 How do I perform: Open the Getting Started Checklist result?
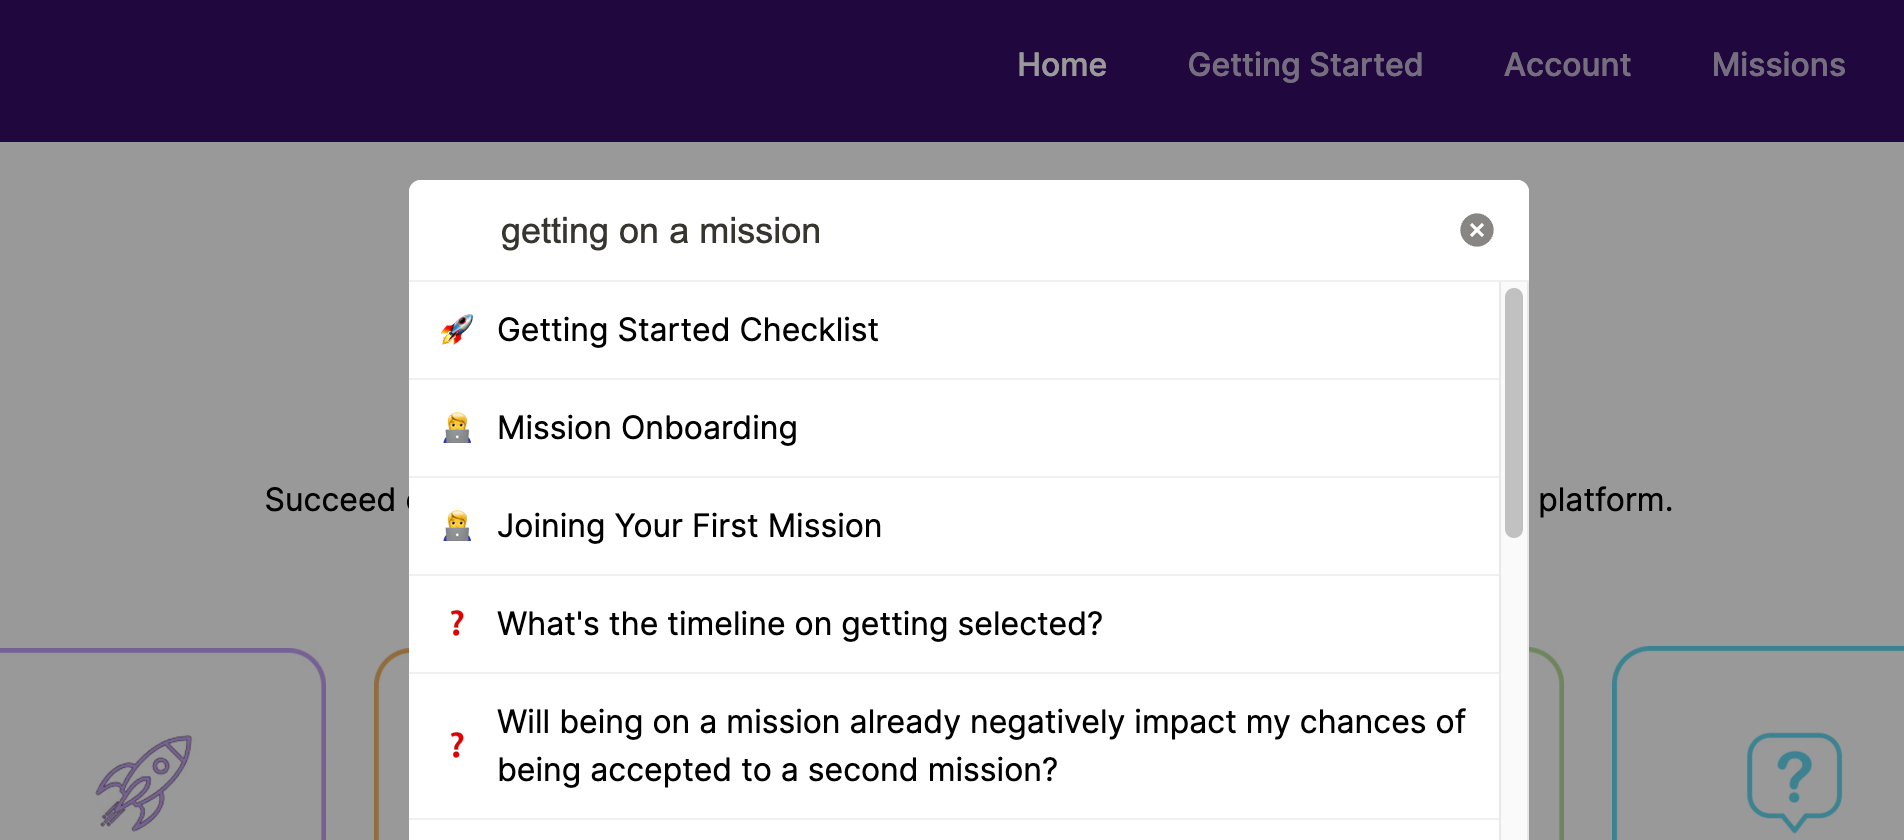coord(688,330)
